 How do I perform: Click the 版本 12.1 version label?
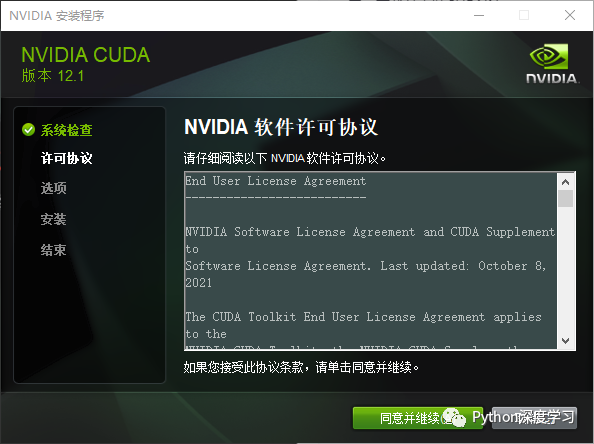tap(53, 76)
